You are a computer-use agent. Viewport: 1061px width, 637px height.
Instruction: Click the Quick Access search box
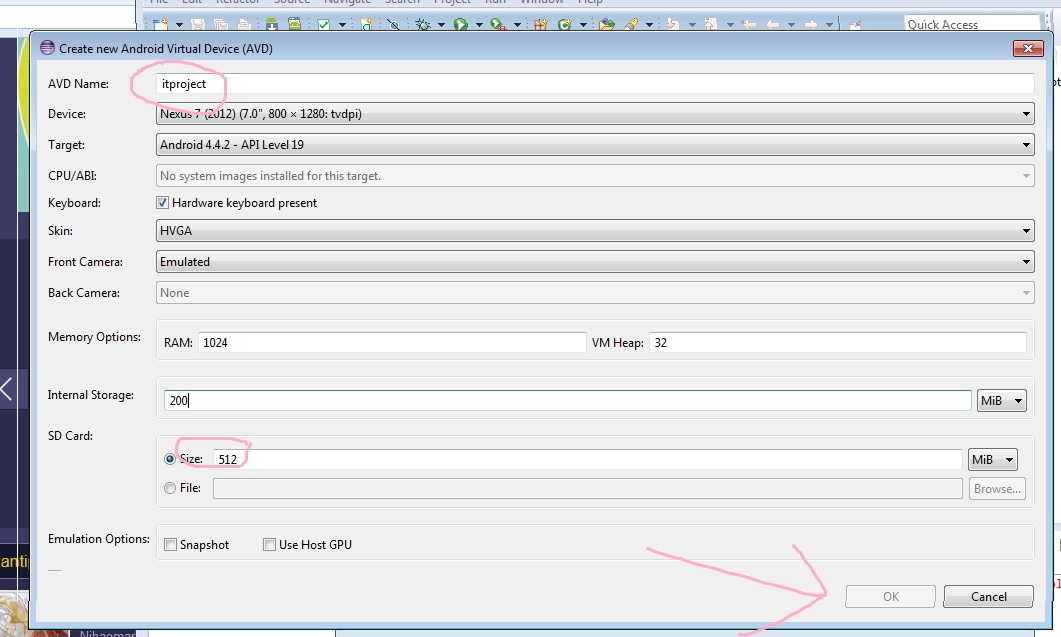pos(972,24)
